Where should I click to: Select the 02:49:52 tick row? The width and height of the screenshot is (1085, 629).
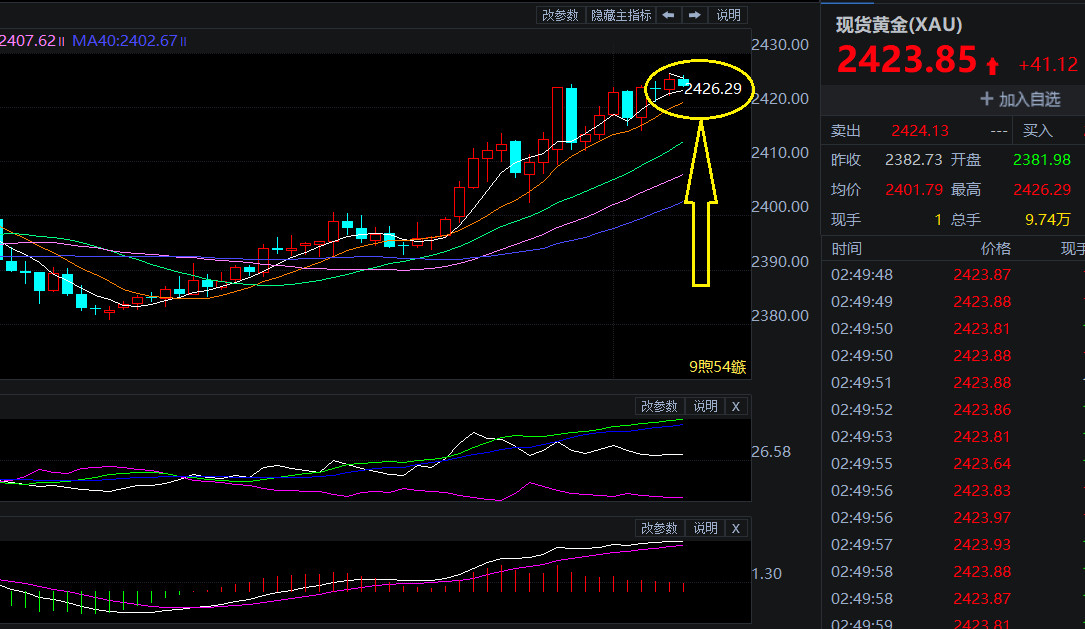click(953, 410)
